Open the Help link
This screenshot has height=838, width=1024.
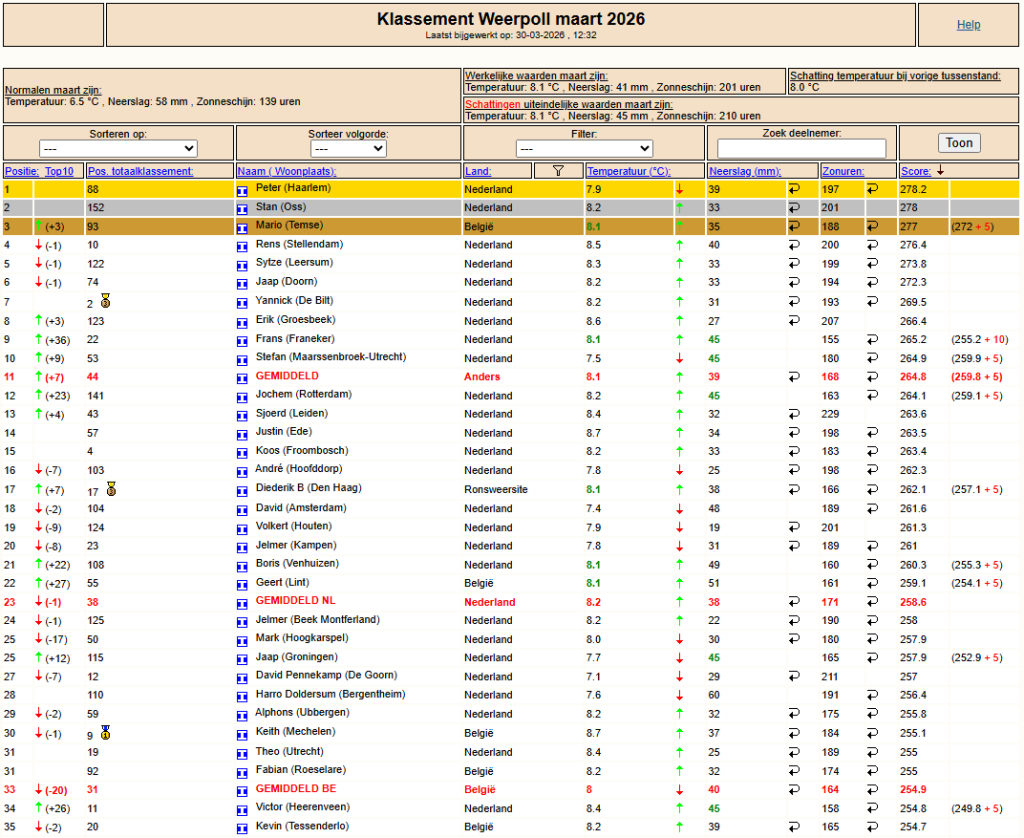pyautogui.click(x=968, y=25)
